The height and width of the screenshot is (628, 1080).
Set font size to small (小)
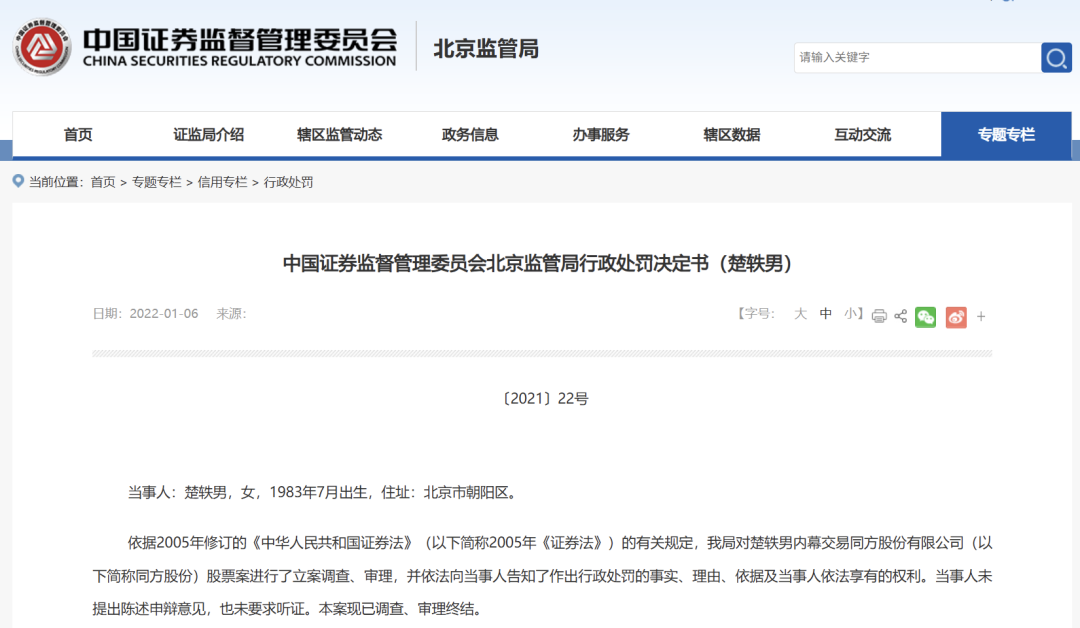850,314
